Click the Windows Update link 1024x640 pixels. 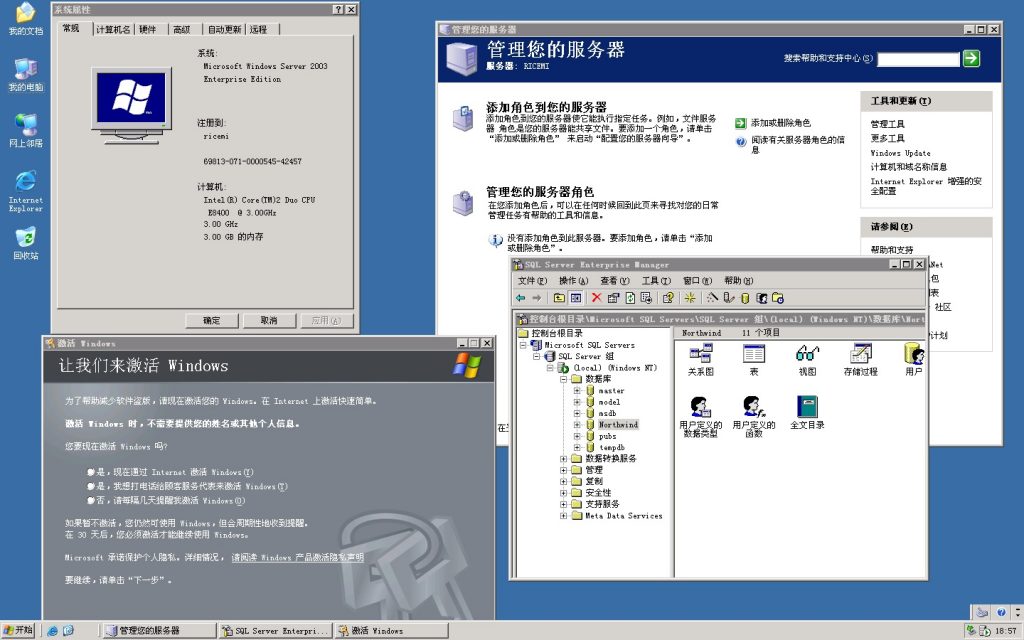tap(901, 153)
